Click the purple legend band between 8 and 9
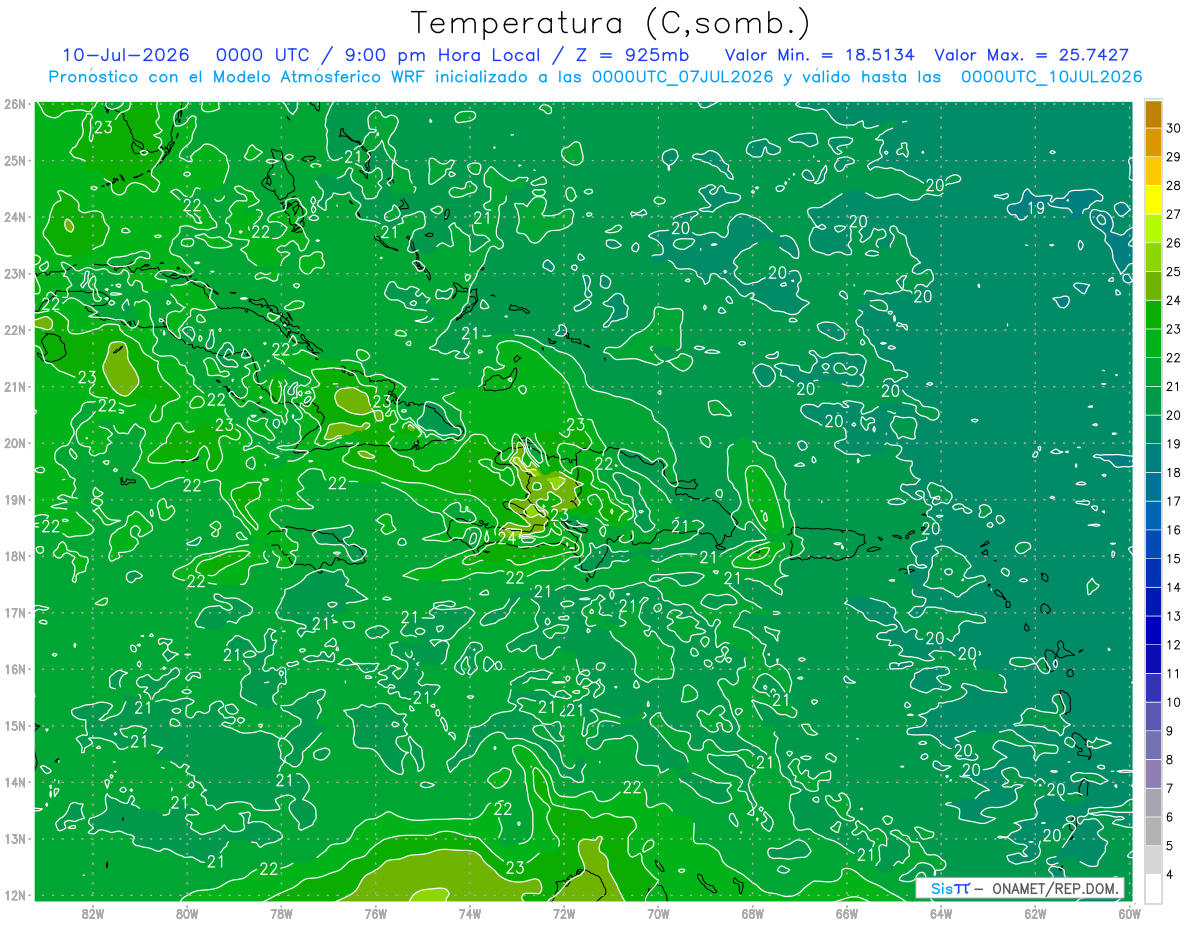The image size is (1200, 927). click(x=1153, y=745)
